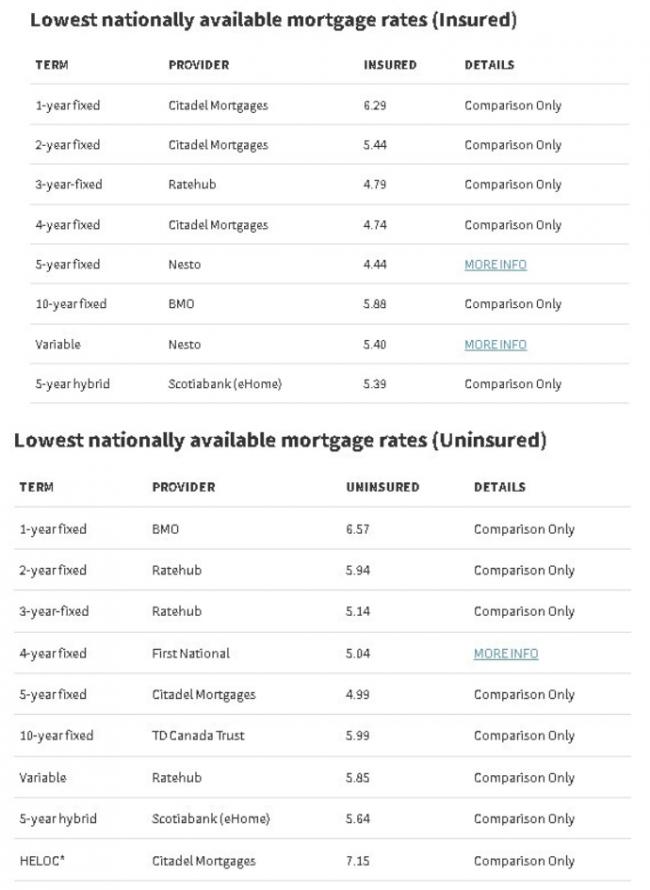This screenshot has height=890, width=650.
Task: Click the 6.29 insured rate value
Action: click(x=375, y=105)
